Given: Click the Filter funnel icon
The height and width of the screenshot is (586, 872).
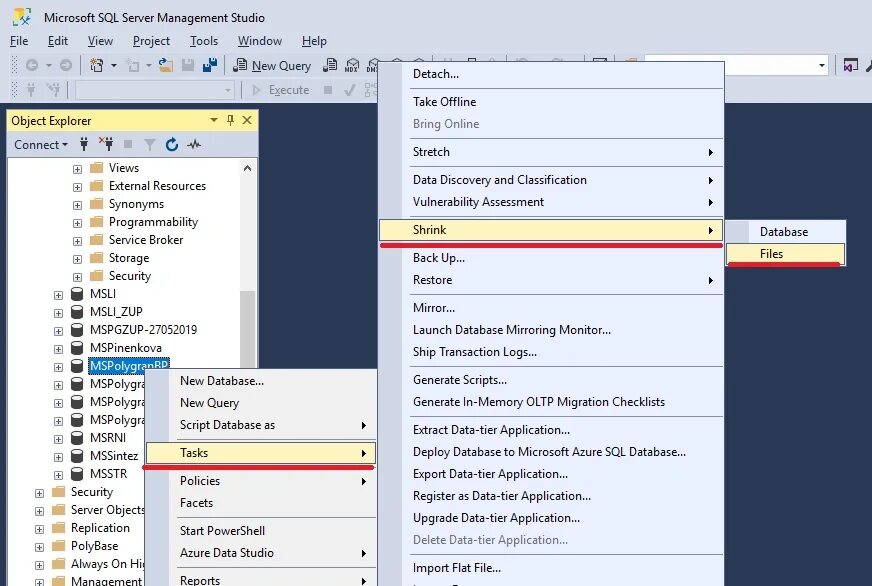Looking at the screenshot, I should point(150,145).
